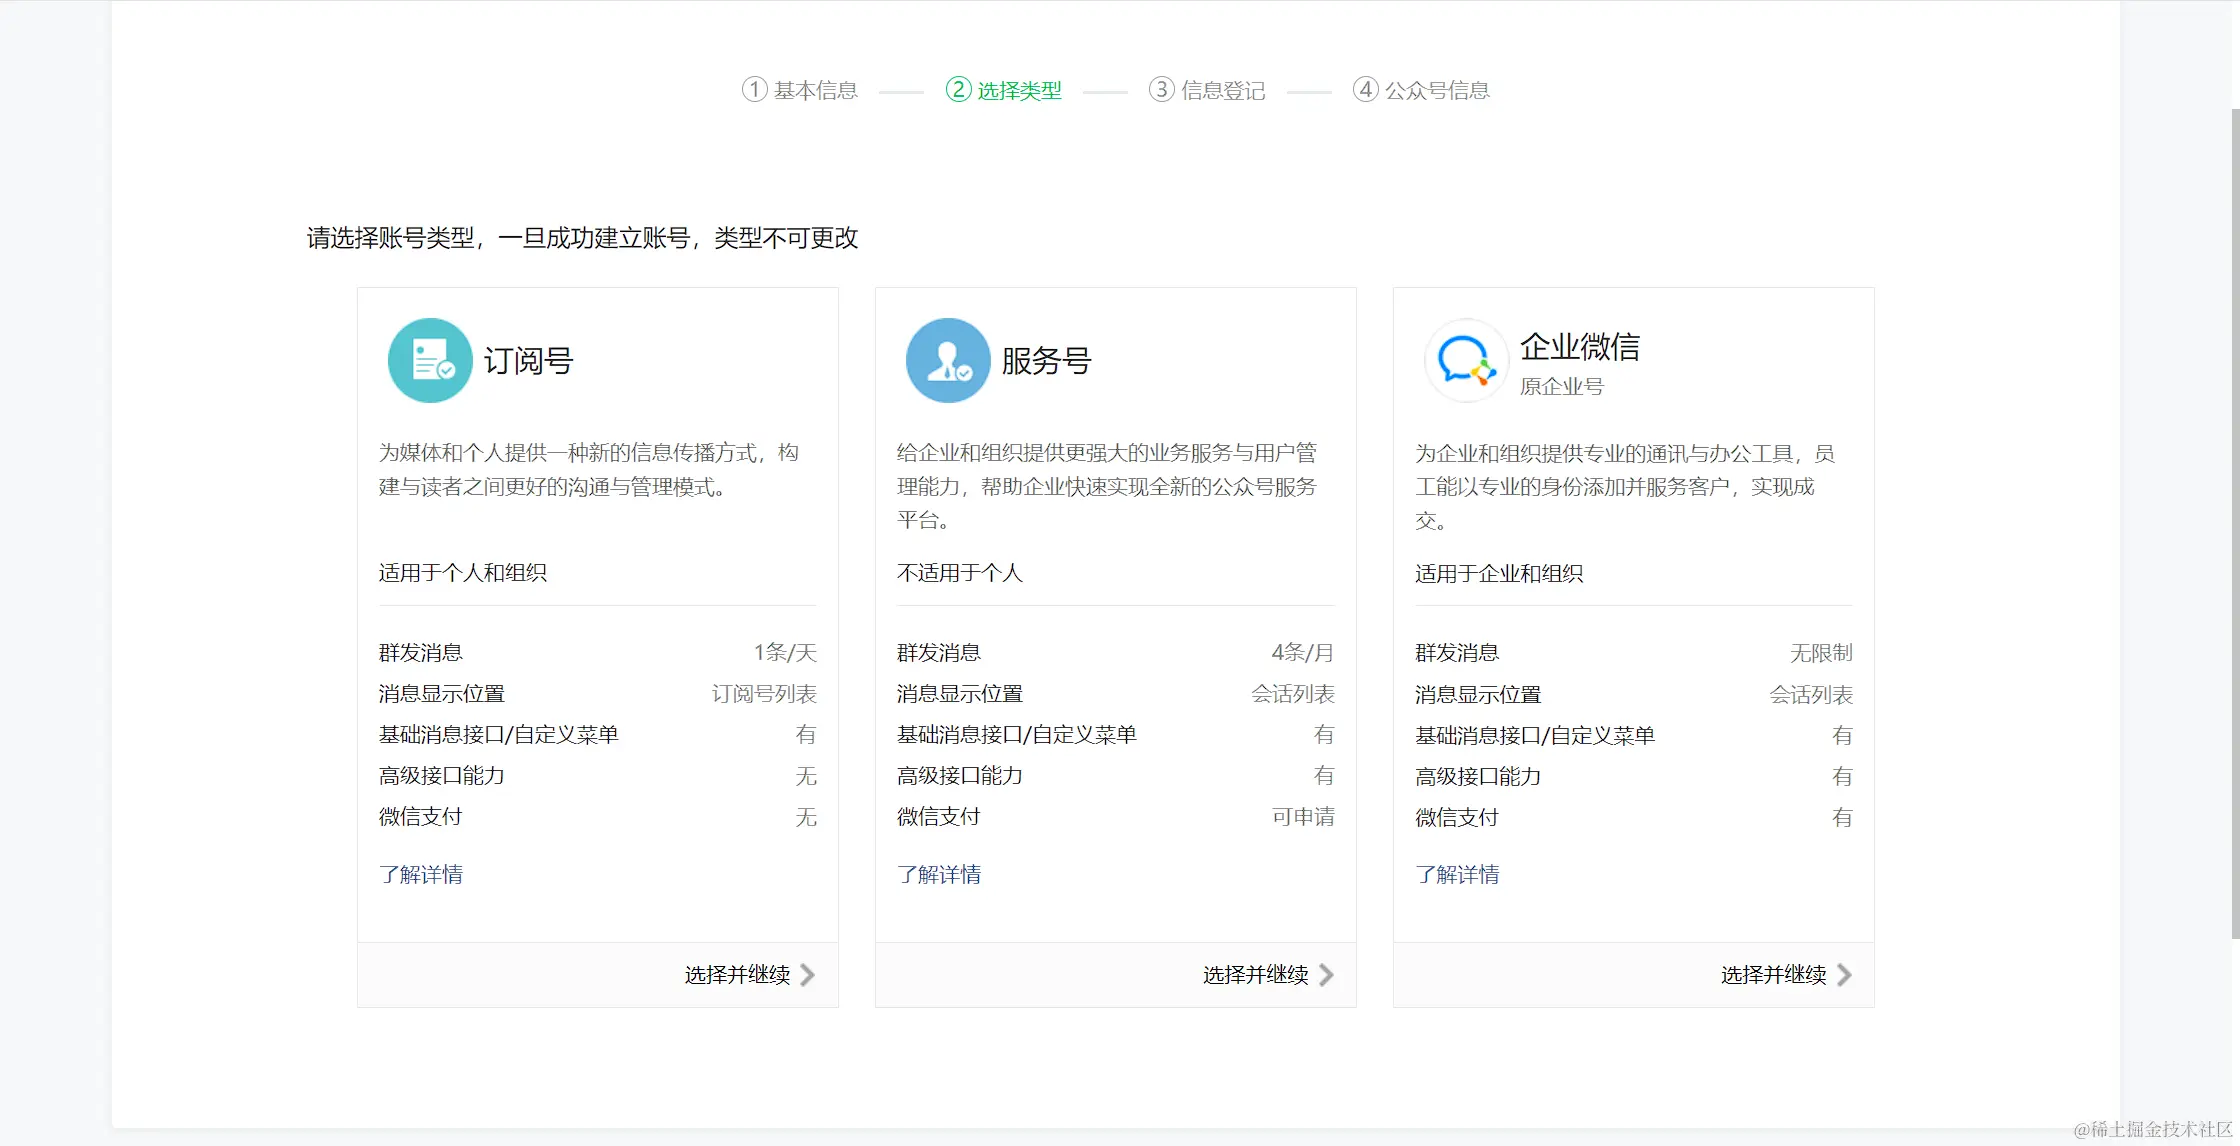Open 了解详情 link under 企业微信
2240x1146 pixels.
click(1457, 875)
